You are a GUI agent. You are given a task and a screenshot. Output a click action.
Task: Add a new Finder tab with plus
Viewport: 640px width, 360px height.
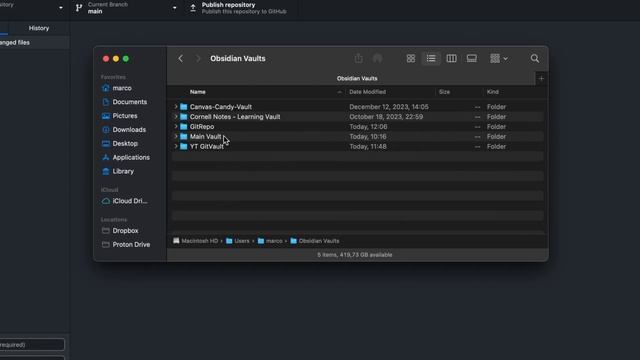pos(541,78)
